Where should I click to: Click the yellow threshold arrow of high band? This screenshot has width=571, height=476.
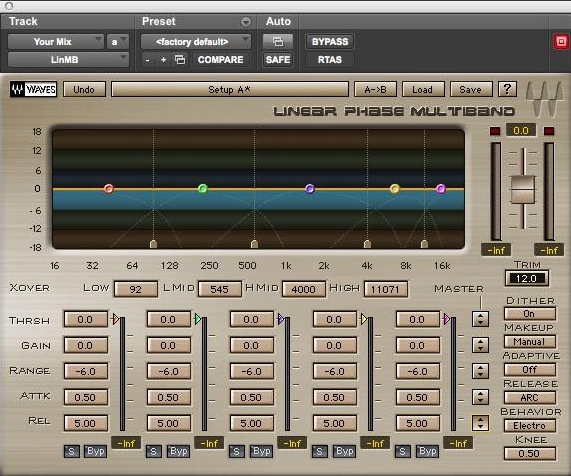point(364,319)
